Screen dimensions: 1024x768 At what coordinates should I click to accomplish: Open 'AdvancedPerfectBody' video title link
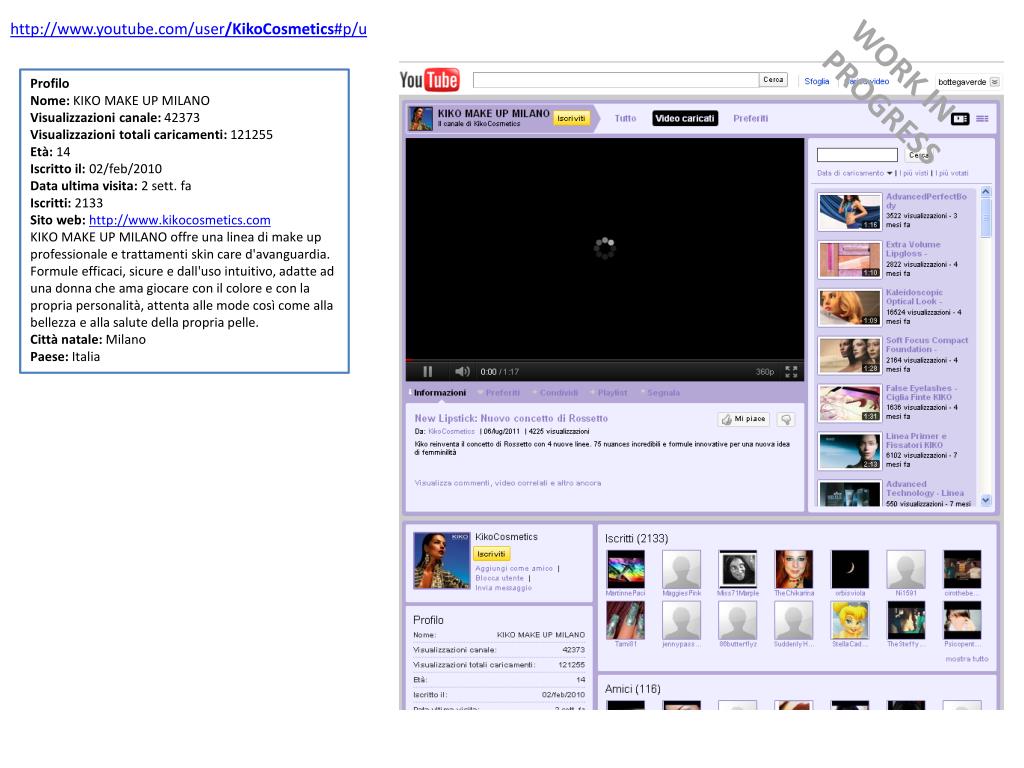click(926, 200)
